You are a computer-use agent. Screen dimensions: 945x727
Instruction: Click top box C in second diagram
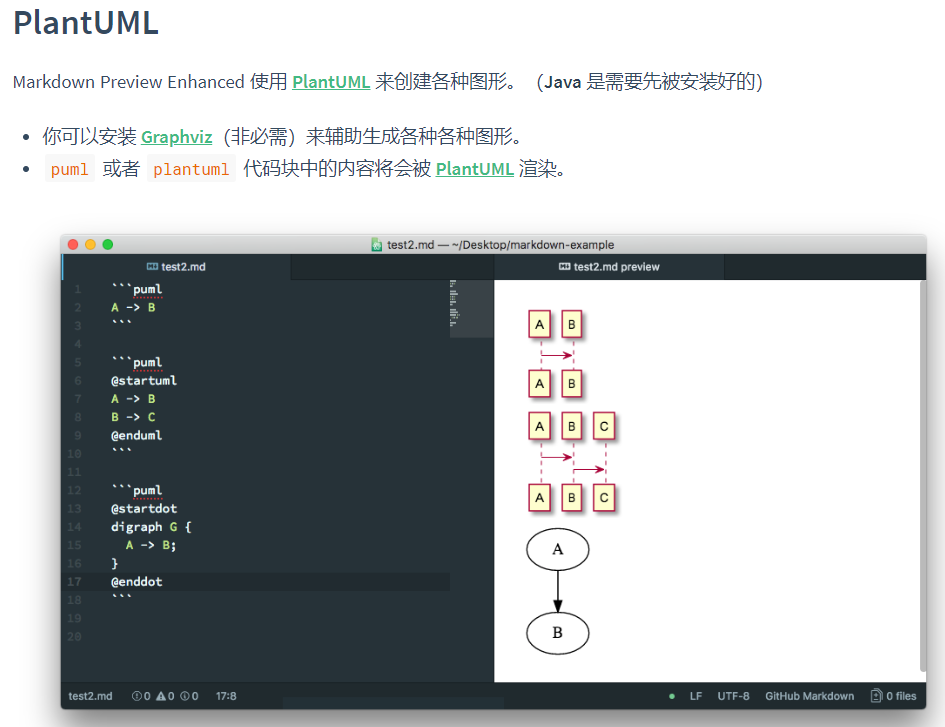(x=604, y=427)
